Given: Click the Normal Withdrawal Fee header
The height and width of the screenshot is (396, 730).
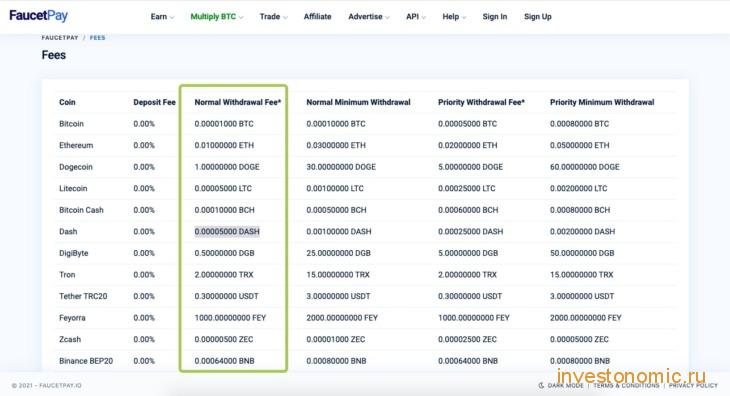Looking at the screenshot, I should pos(238,102).
